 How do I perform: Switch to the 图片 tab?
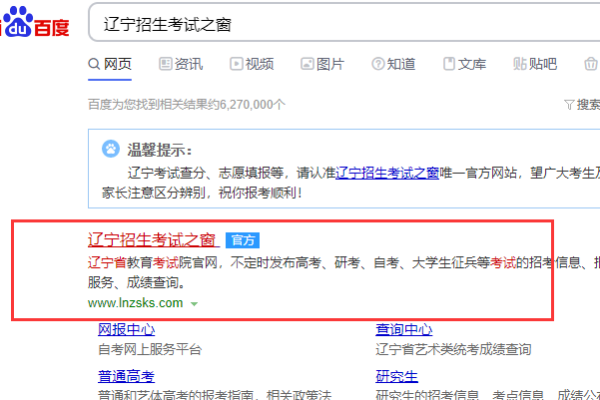[323, 64]
